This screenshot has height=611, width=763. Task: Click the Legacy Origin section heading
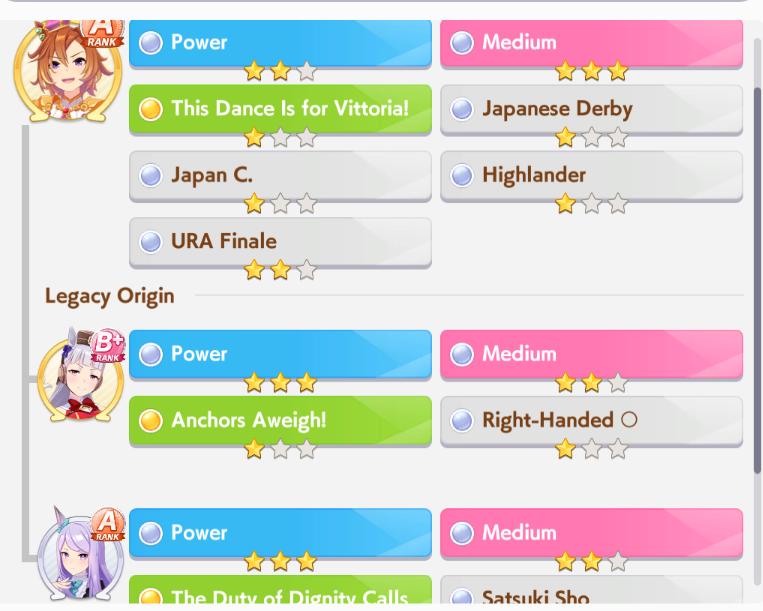[x=109, y=296]
